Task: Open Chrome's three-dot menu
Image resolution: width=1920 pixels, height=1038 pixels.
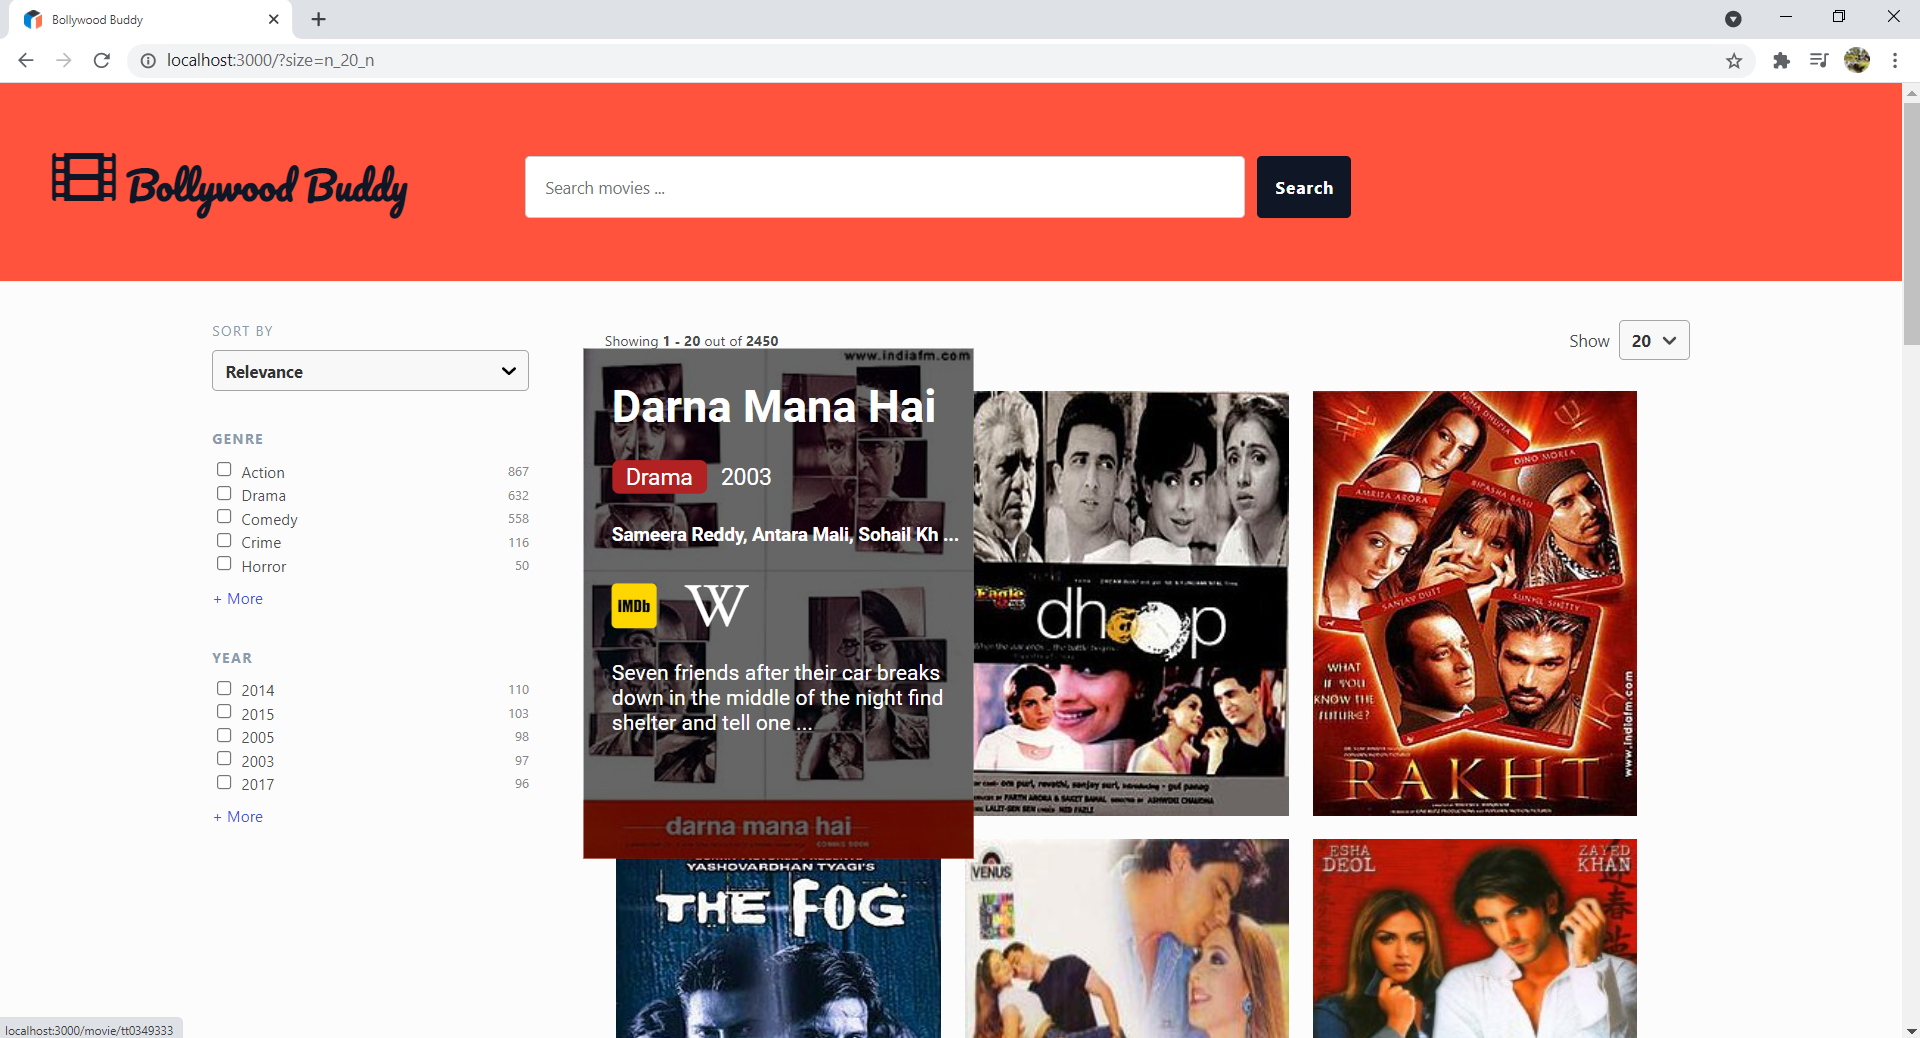Action: point(1895,60)
